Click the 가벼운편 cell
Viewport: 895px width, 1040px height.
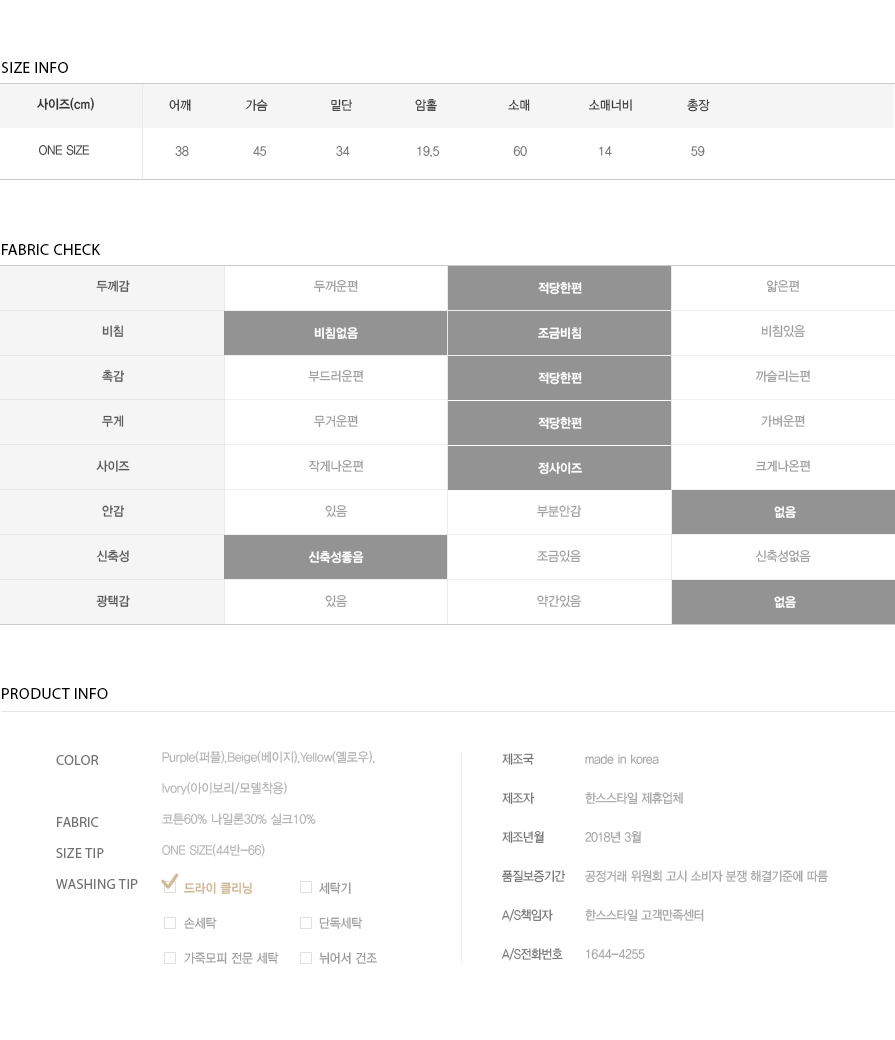click(783, 421)
